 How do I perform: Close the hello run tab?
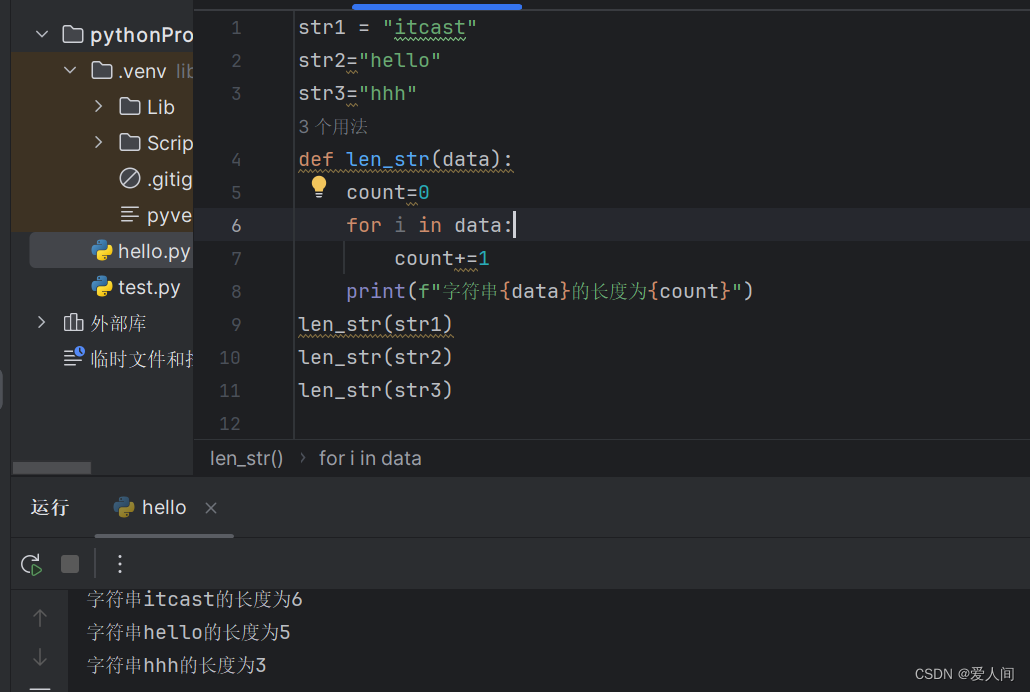211,508
